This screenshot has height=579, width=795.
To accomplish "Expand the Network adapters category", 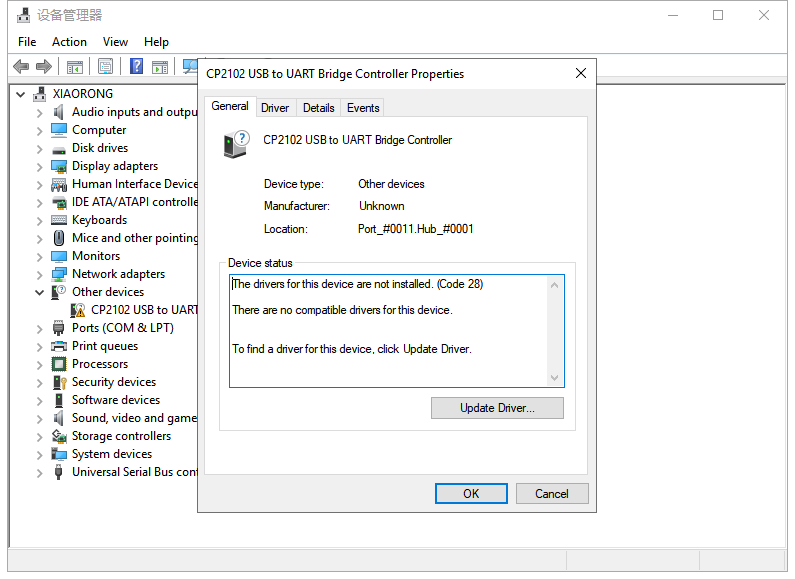I will [40, 274].
